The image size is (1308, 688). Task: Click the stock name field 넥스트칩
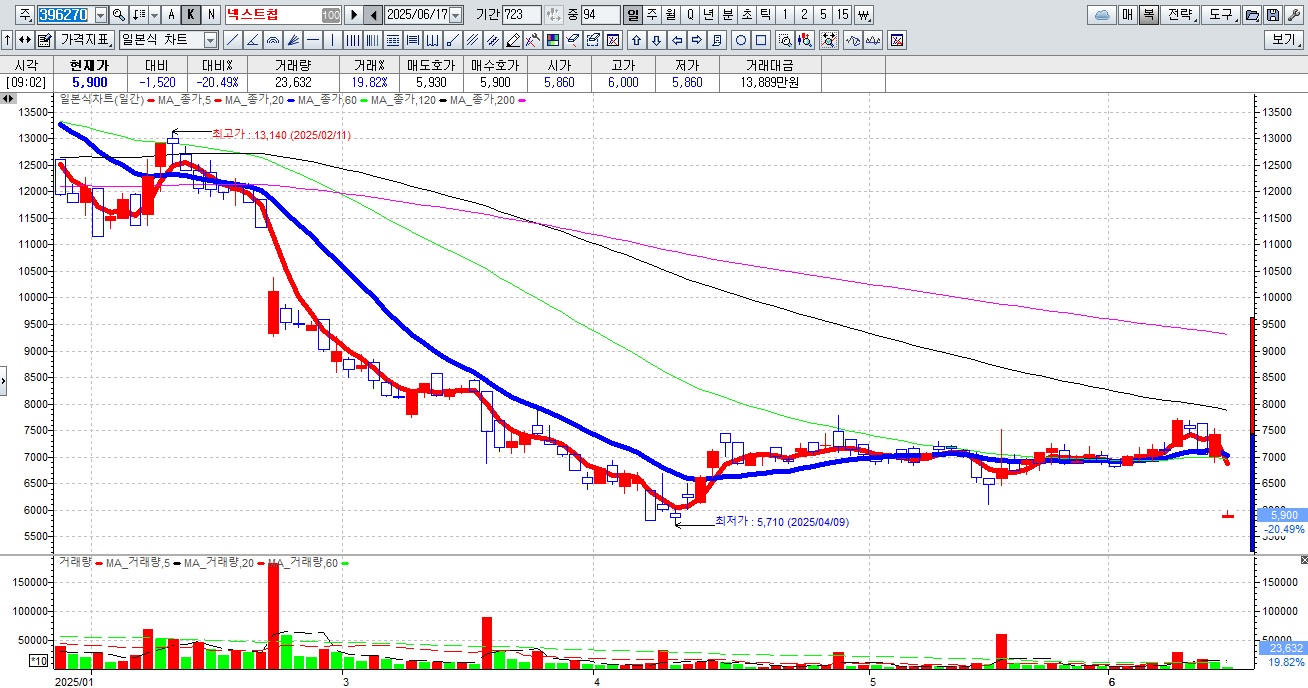pyautogui.click(x=283, y=15)
